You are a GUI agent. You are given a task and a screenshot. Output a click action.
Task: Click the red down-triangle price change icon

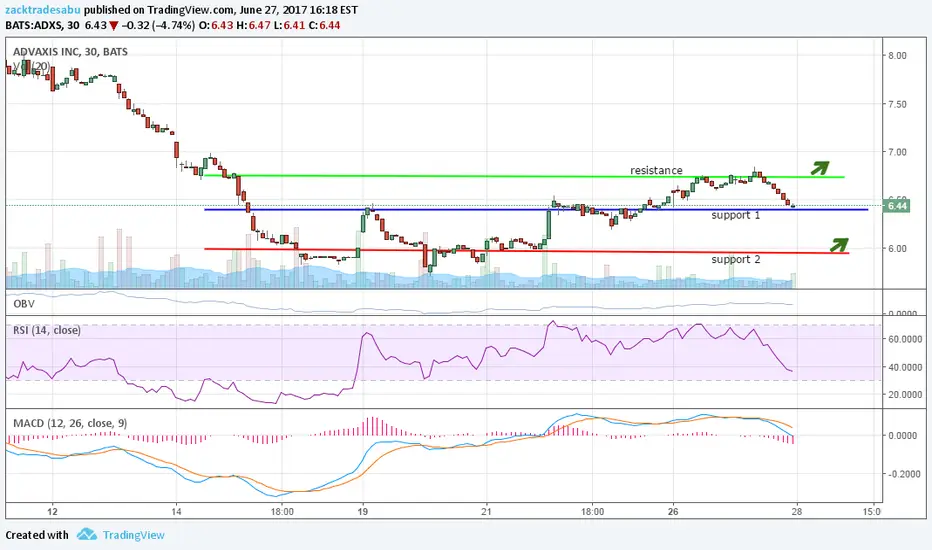click(114, 26)
